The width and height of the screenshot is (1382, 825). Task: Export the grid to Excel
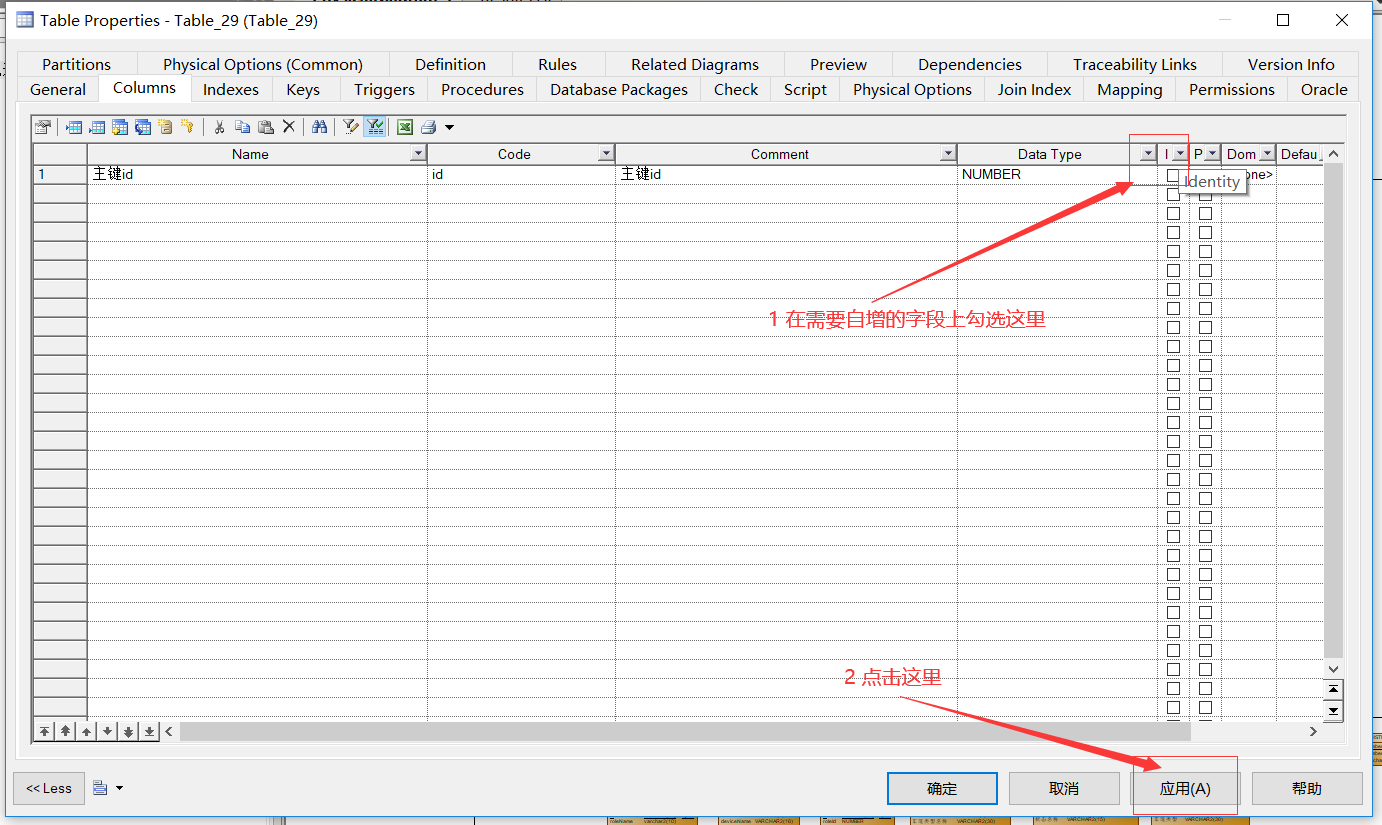coord(405,127)
